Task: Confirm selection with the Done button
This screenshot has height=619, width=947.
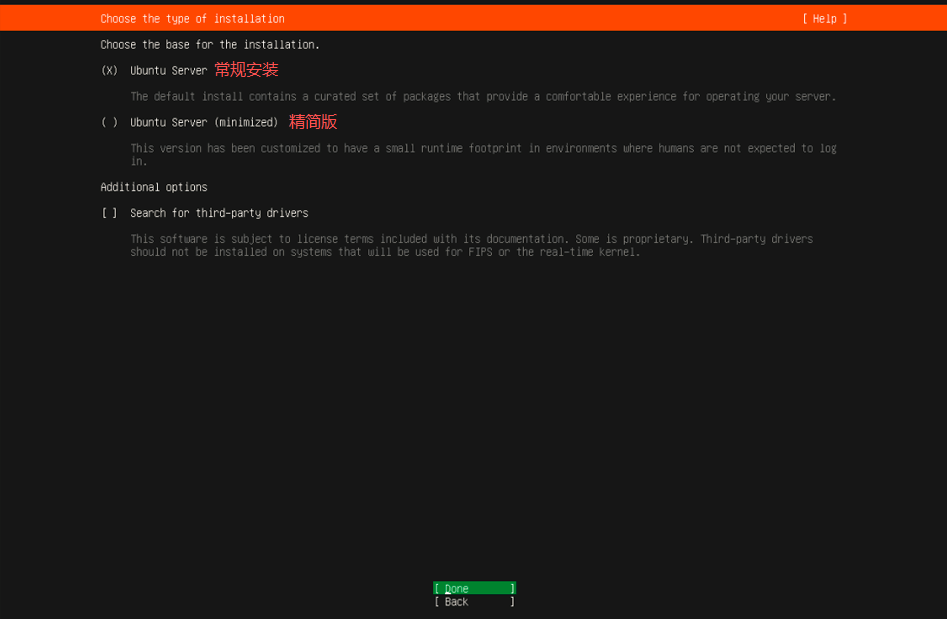Action: tap(474, 588)
